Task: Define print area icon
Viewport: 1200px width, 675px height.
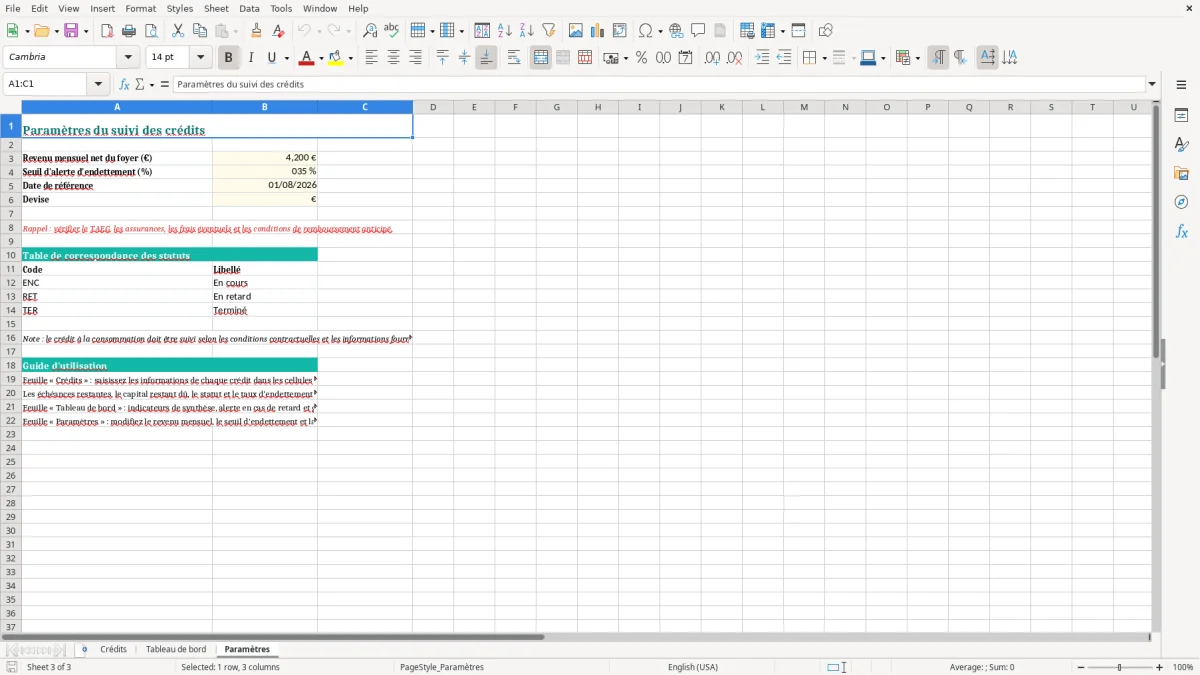Action: point(747,31)
